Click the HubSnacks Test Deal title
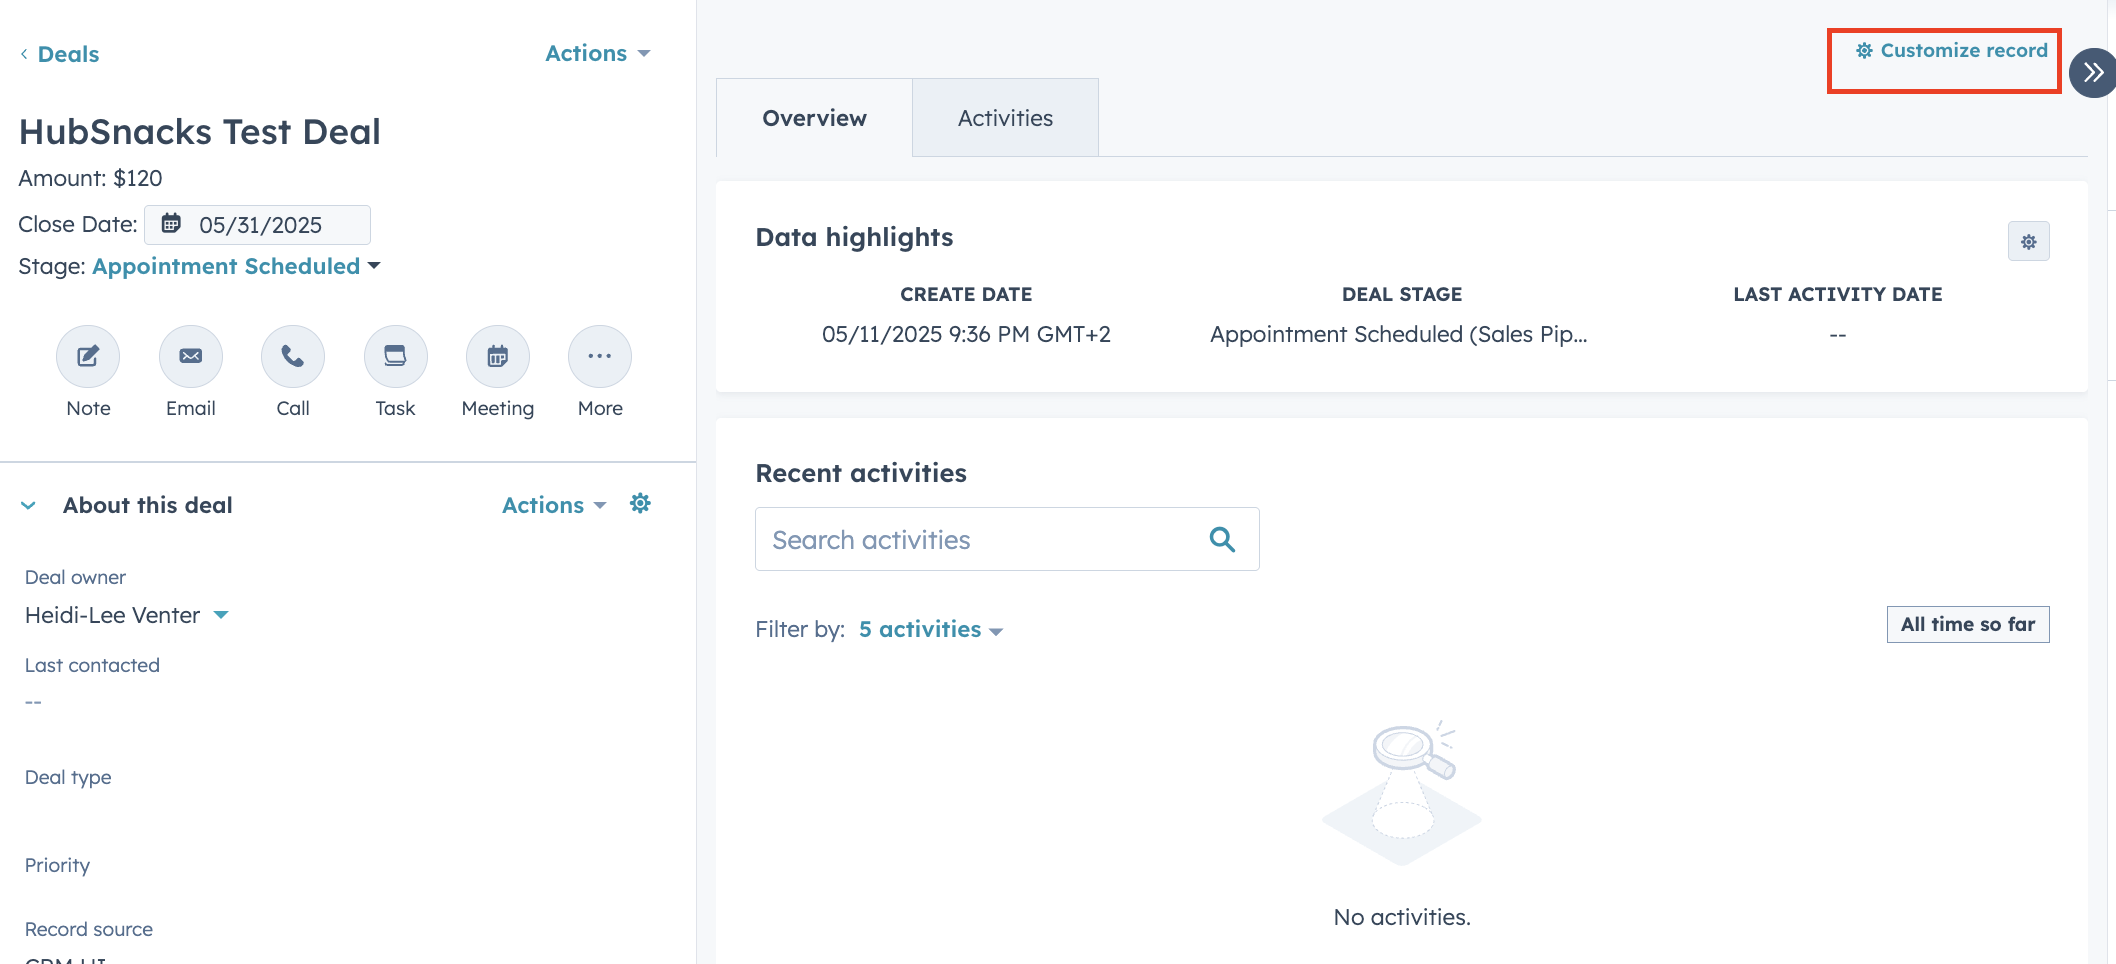The width and height of the screenshot is (2116, 964). click(200, 132)
